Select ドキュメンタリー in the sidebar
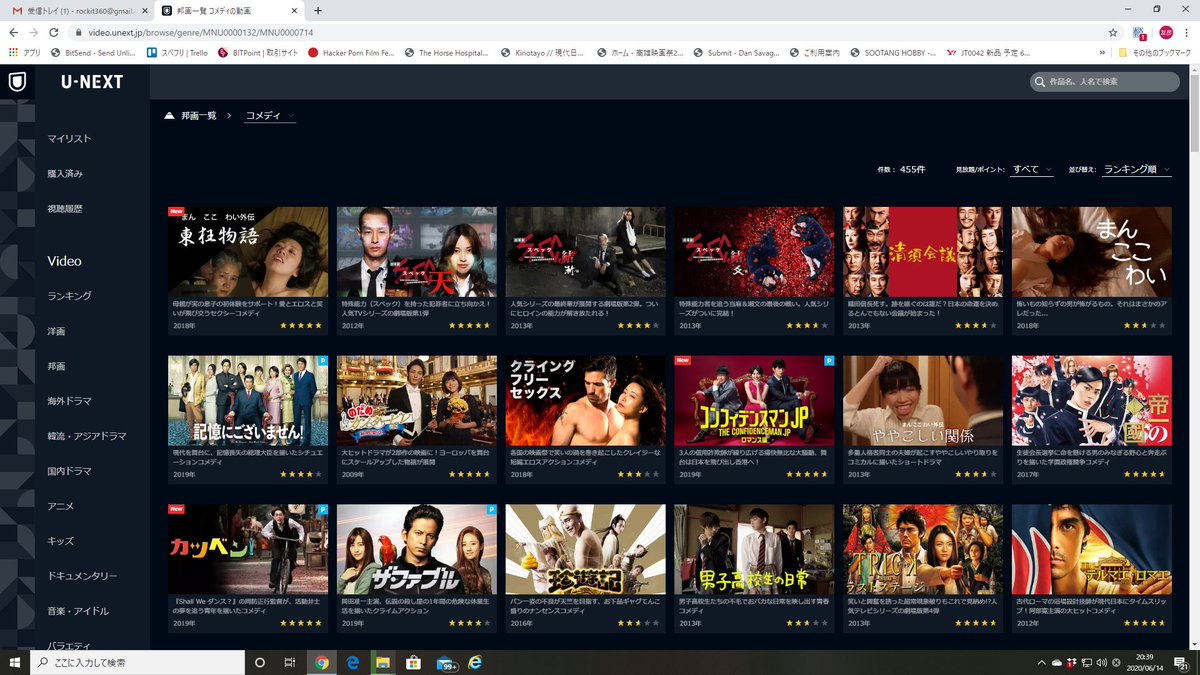Screen dimensions: 1200x675 click(83, 576)
